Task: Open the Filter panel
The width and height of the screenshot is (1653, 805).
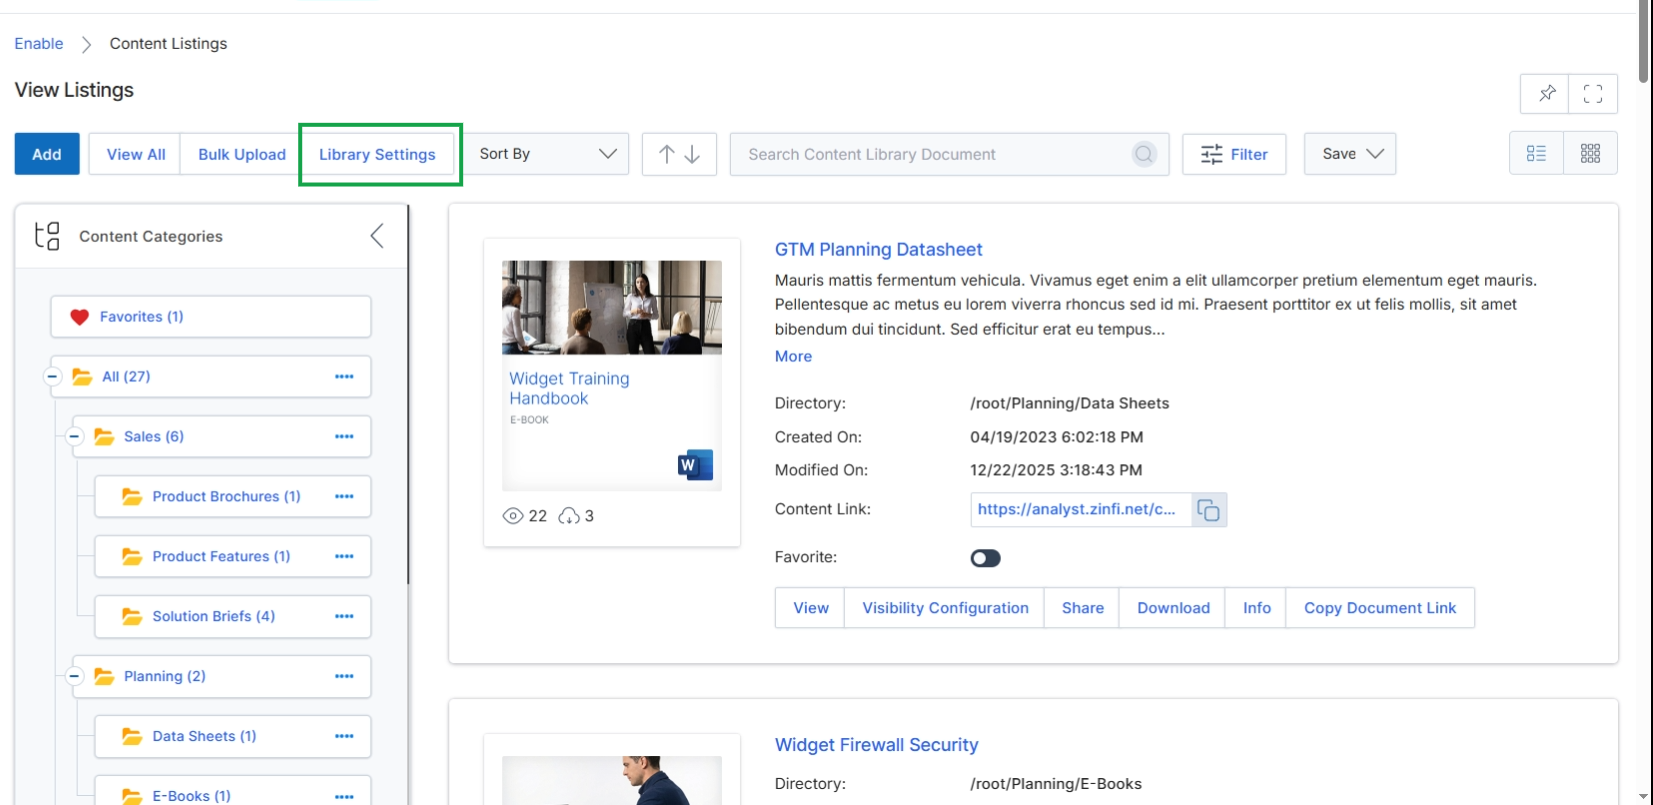Action: 1234,154
